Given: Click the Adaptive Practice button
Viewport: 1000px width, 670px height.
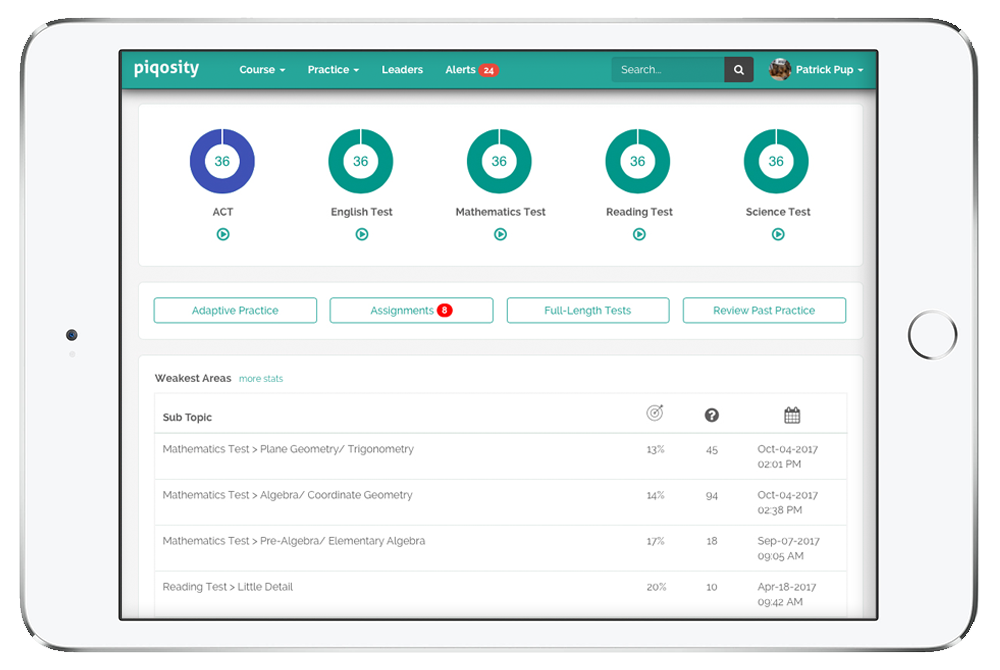Looking at the screenshot, I should click(x=235, y=311).
